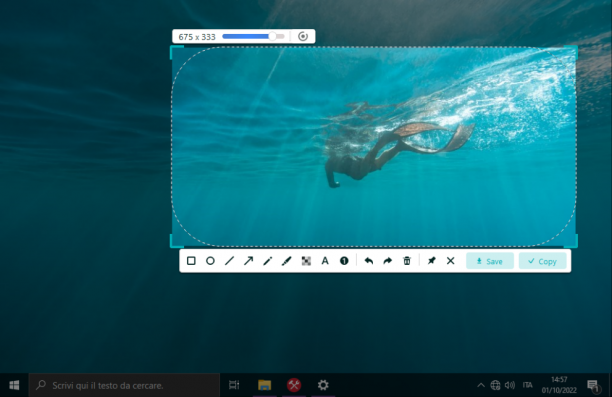
Task: Clear annotations with the trash icon
Action: click(407, 261)
